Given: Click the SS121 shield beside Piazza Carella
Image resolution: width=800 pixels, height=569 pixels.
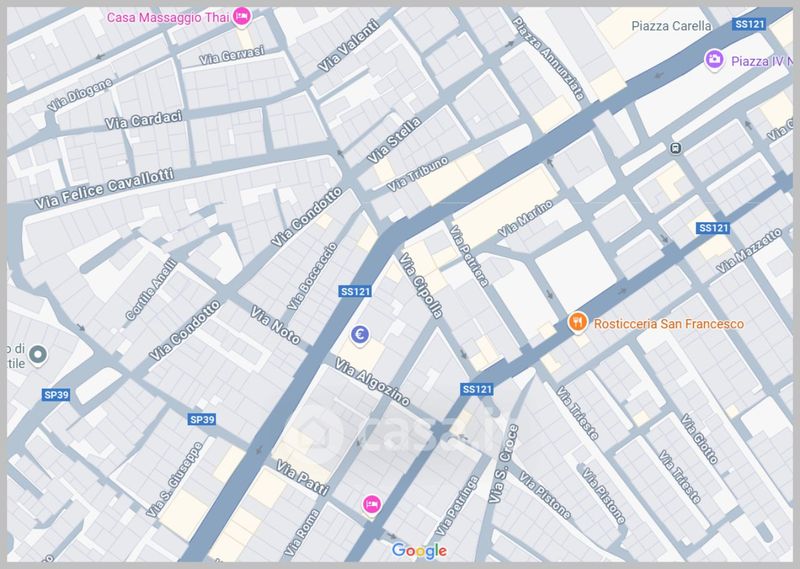Looking at the screenshot, I should click(749, 26).
